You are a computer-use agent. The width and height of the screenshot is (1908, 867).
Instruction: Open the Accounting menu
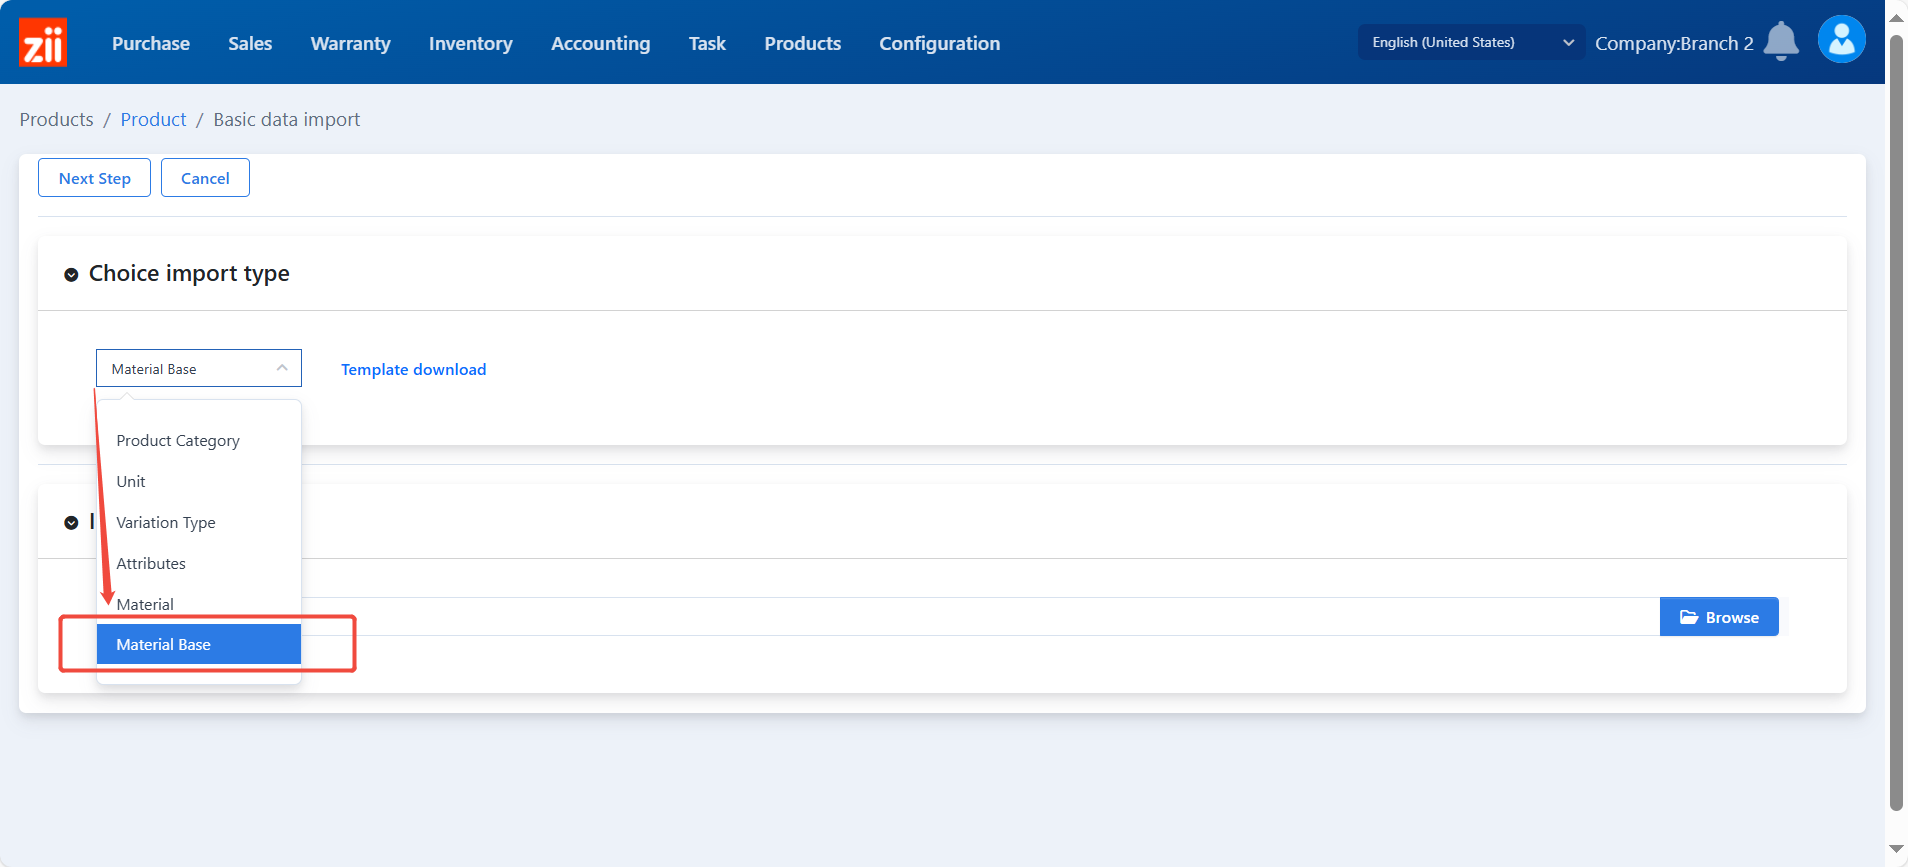(600, 43)
